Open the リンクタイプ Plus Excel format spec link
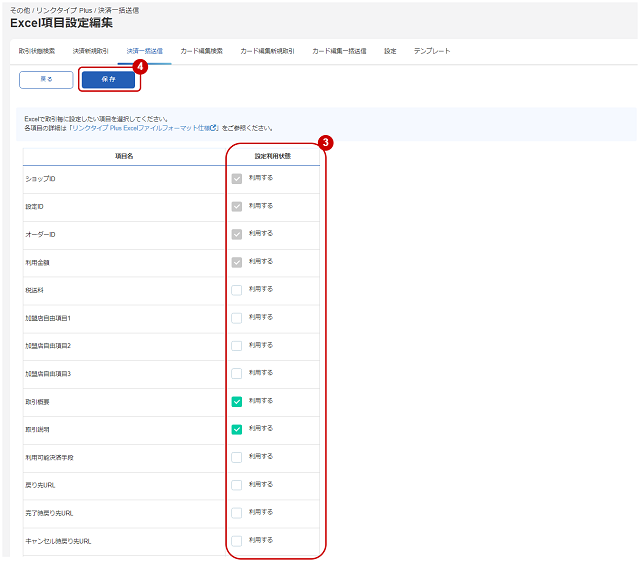This screenshot has width=640, height=562. tap(141, 128)
